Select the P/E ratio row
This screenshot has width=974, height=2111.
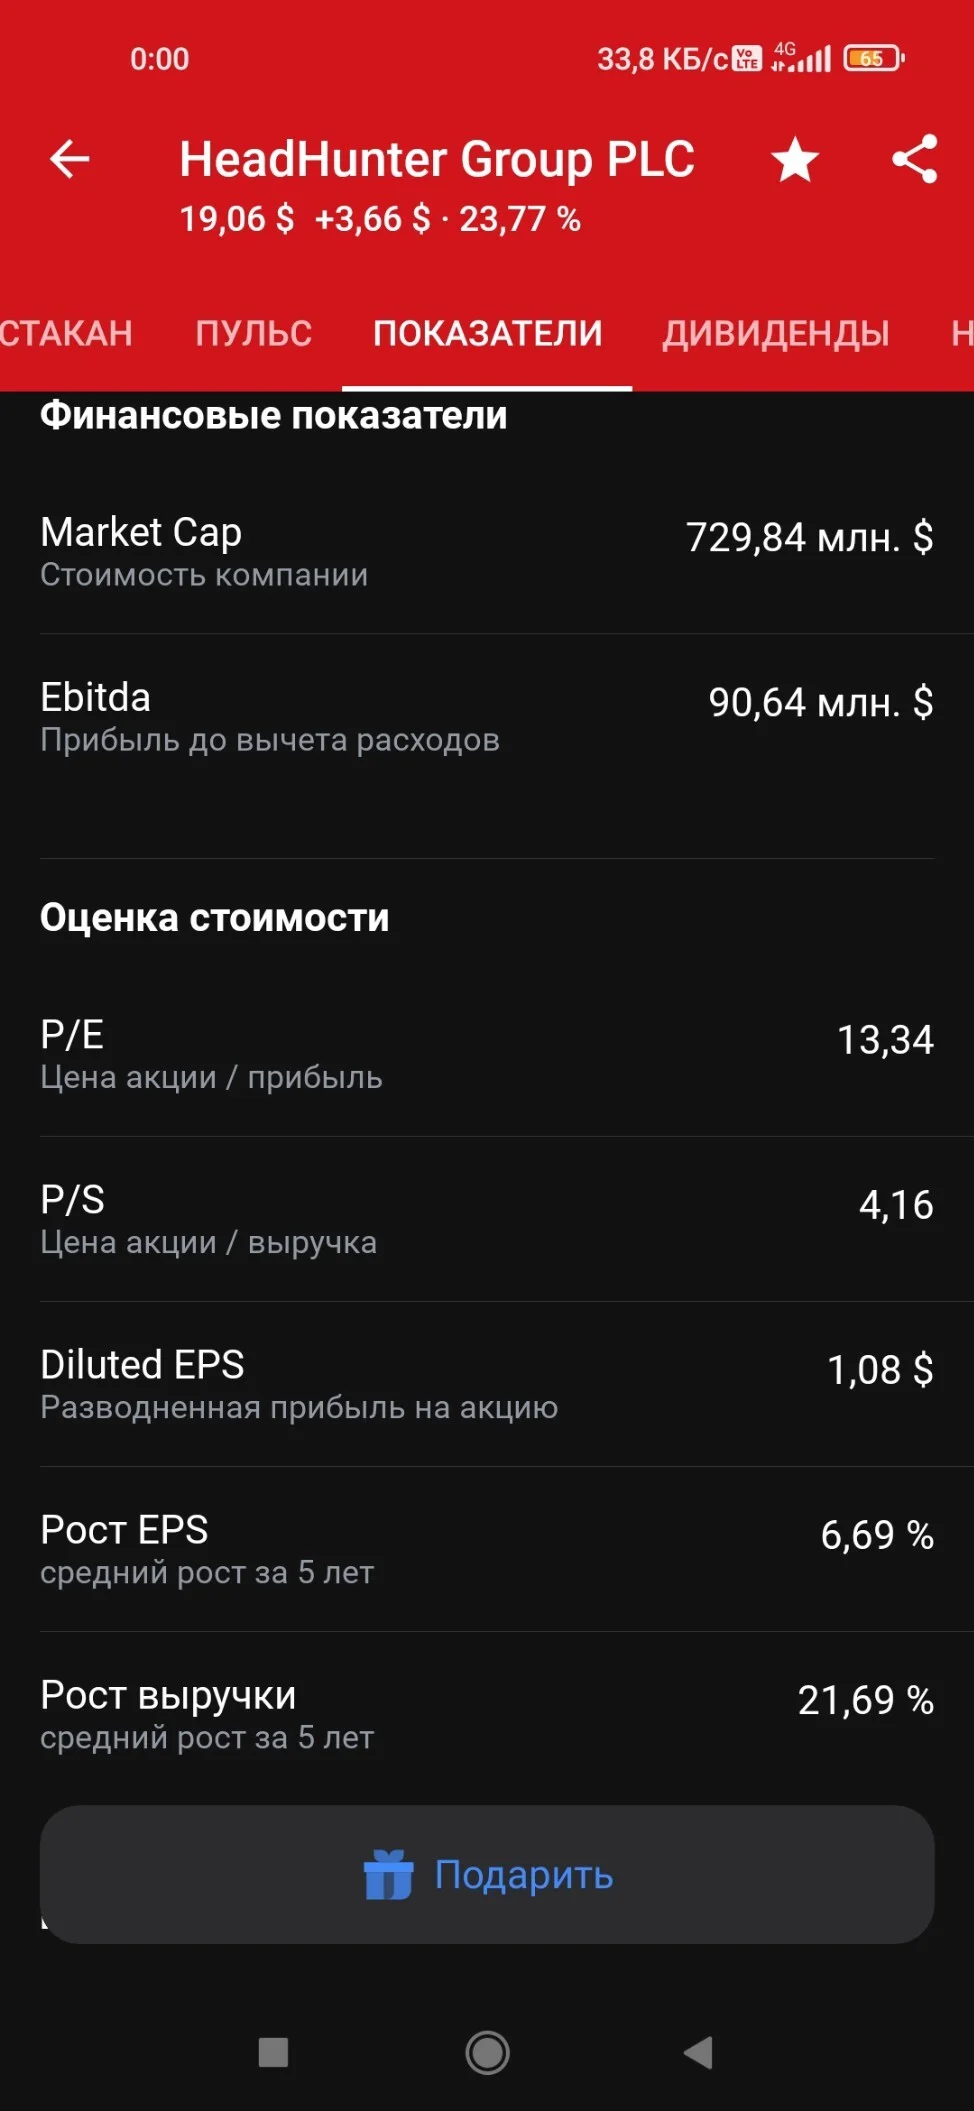click(487, 1054)
